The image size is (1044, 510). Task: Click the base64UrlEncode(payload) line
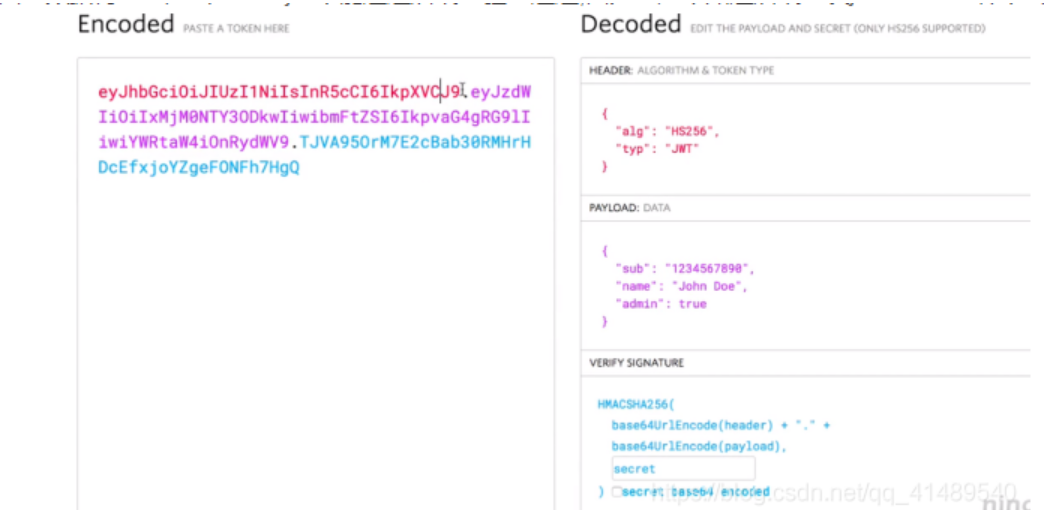pos(699,447)
